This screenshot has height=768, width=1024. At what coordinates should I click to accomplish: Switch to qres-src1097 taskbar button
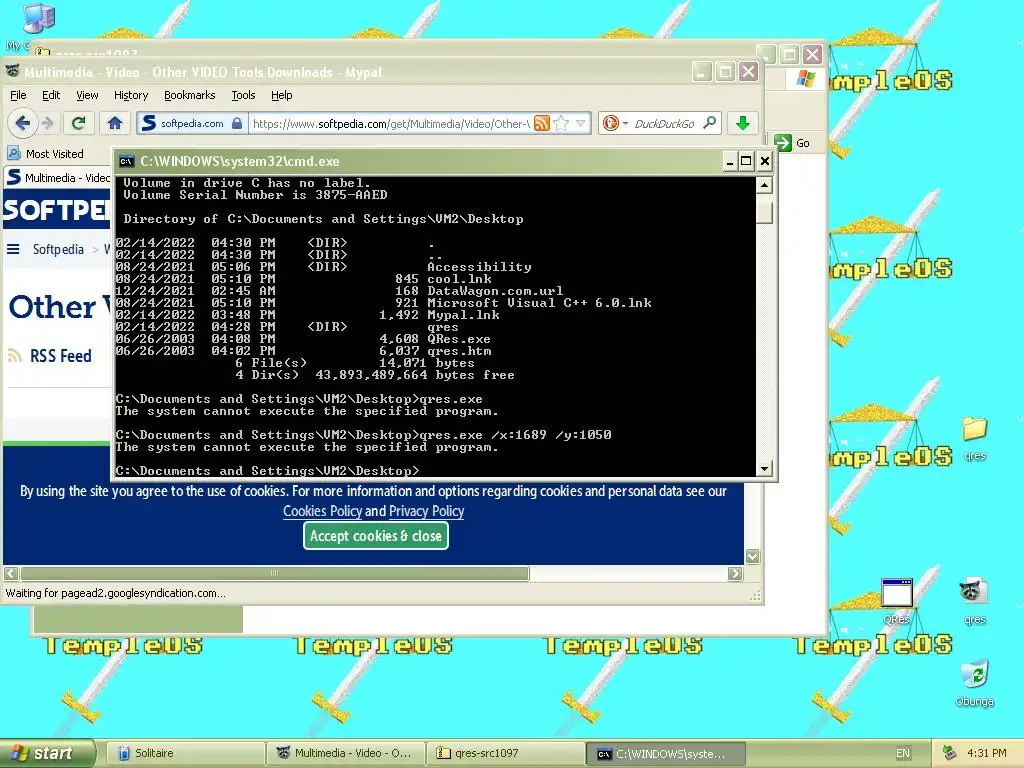pyautogui.click(x=506, y=753)
